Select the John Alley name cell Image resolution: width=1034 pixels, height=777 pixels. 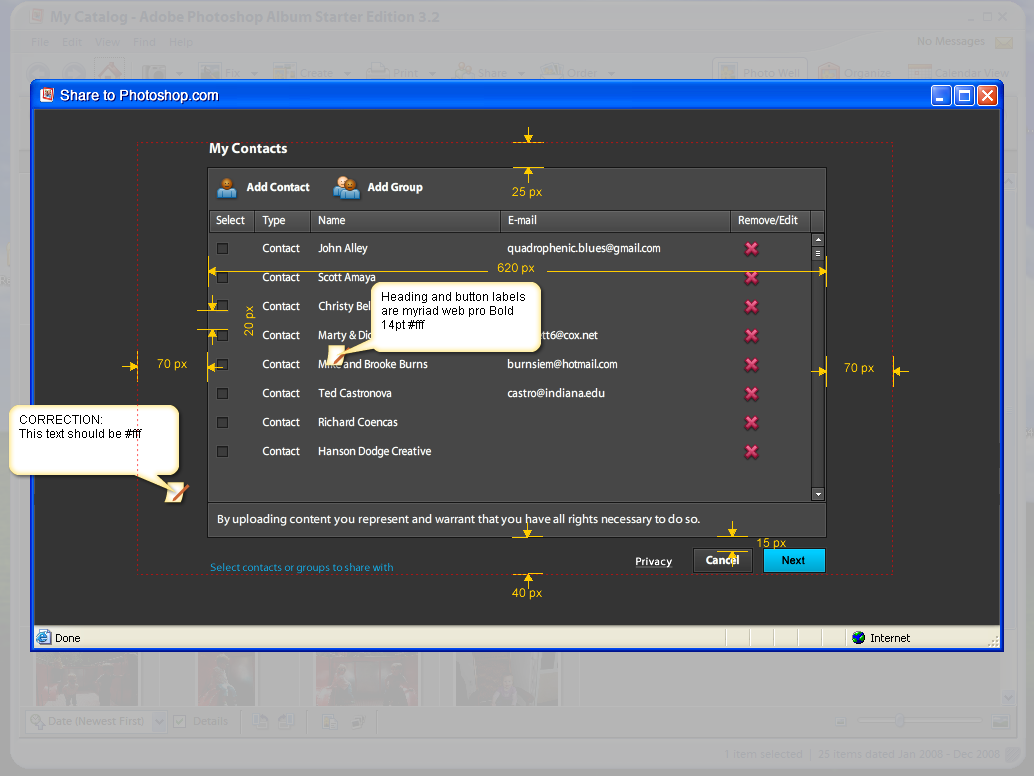pyautogui.click(x=343, y=249)
